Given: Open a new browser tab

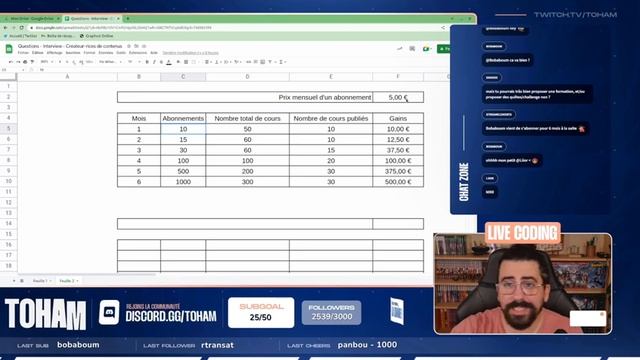Looking at the screenshot, I should (x=128, y=19).
